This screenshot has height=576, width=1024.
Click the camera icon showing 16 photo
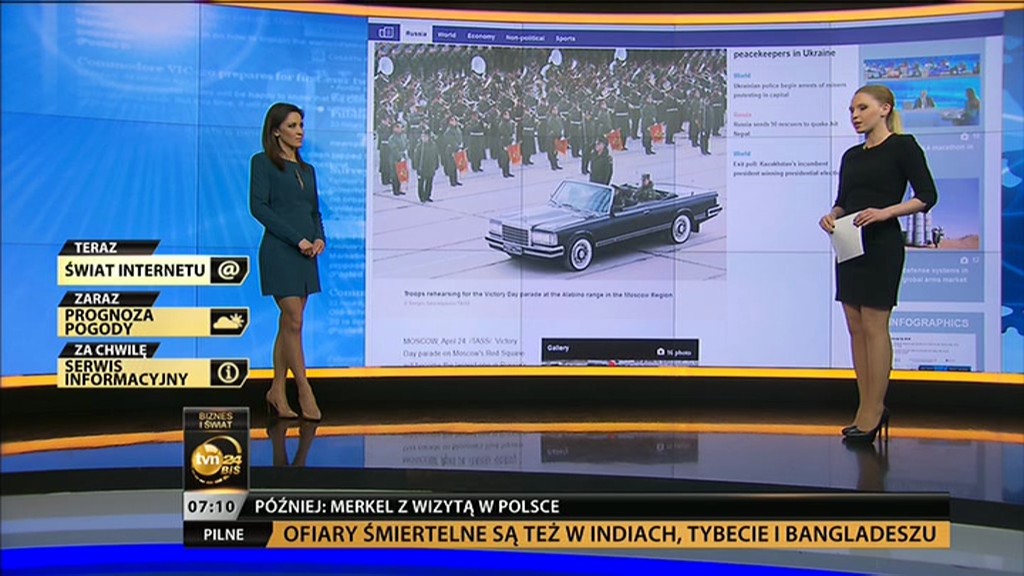[x=660, y=351]
